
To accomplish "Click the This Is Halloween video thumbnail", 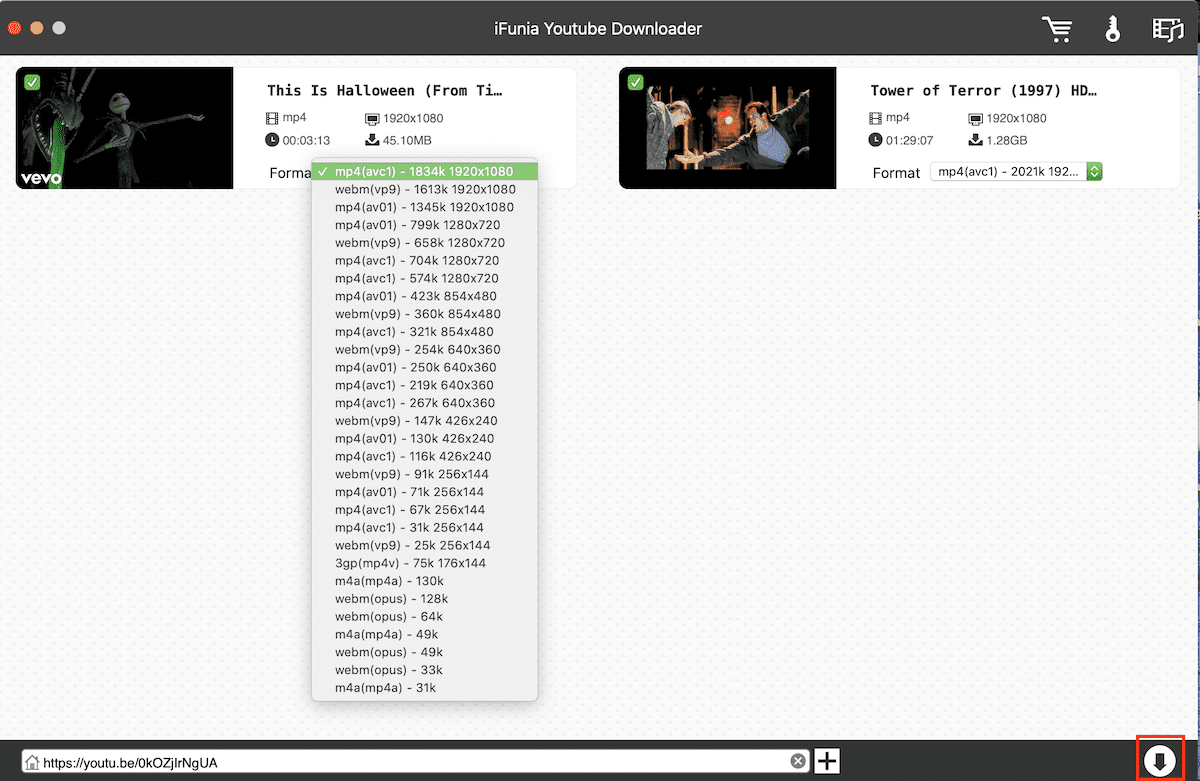I will [124, 128].
